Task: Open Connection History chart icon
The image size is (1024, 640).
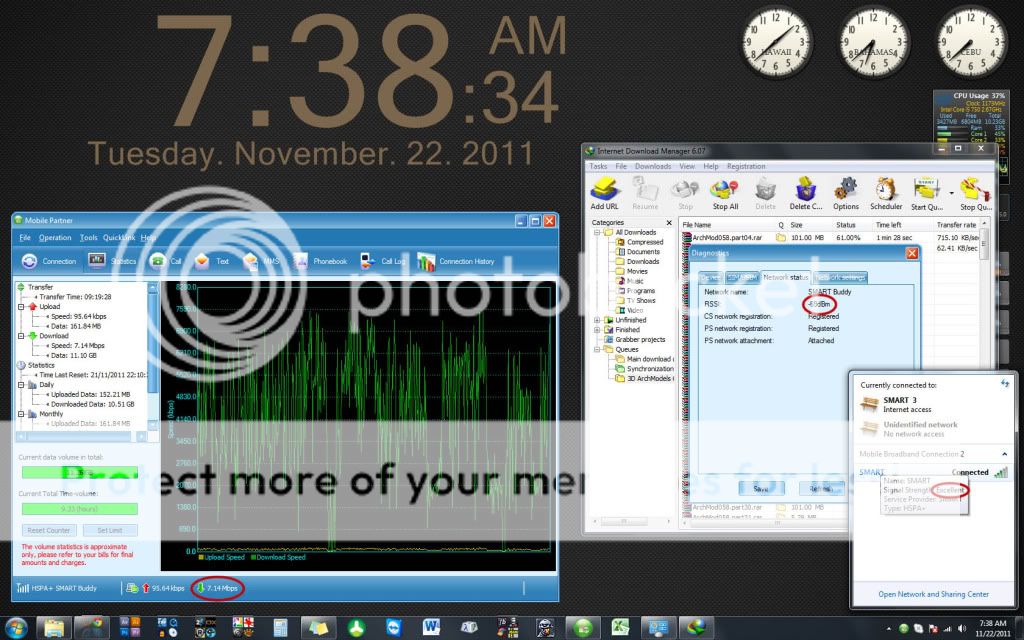Action: pyautogui.click(x=427, y=261)
